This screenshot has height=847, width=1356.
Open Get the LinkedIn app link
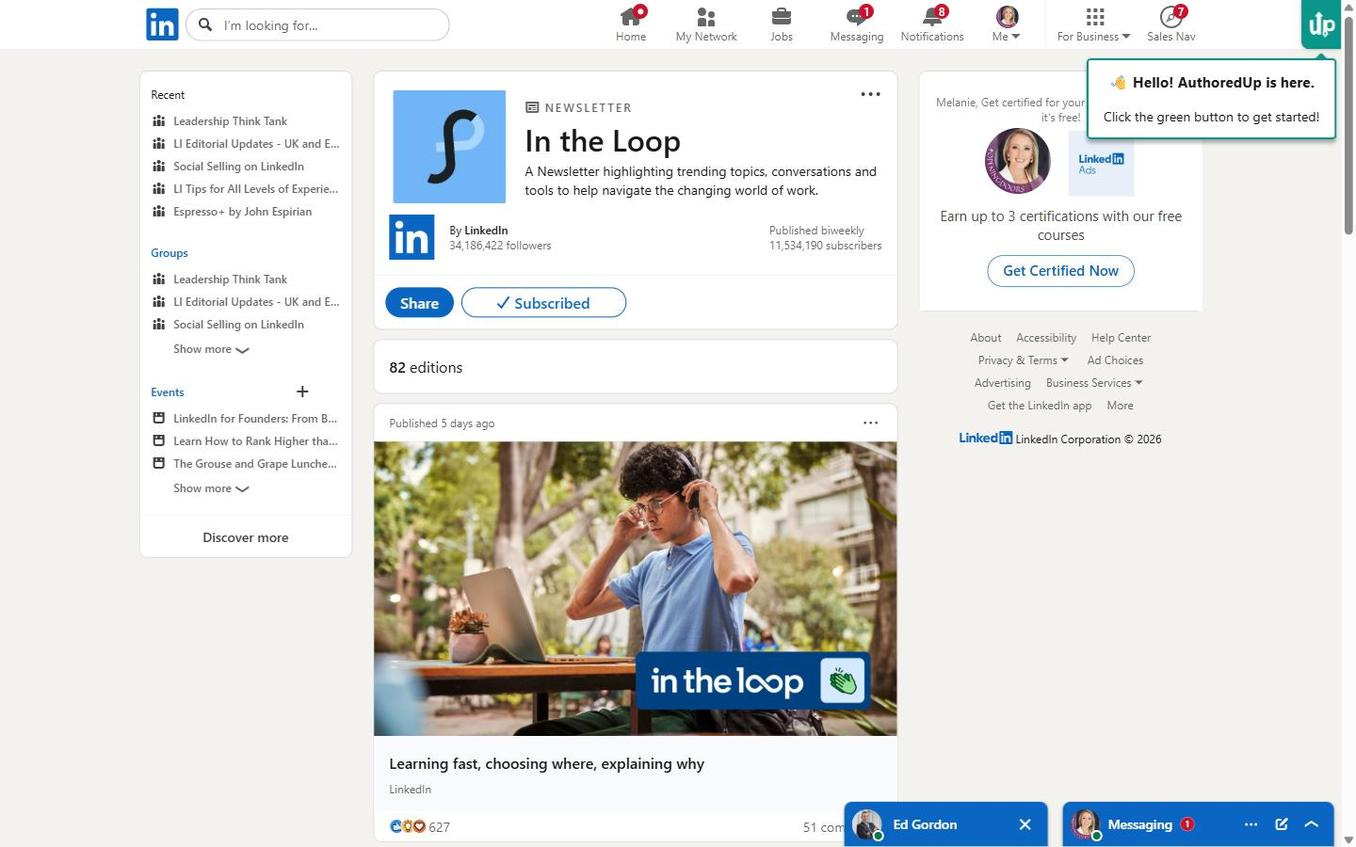1040,406
